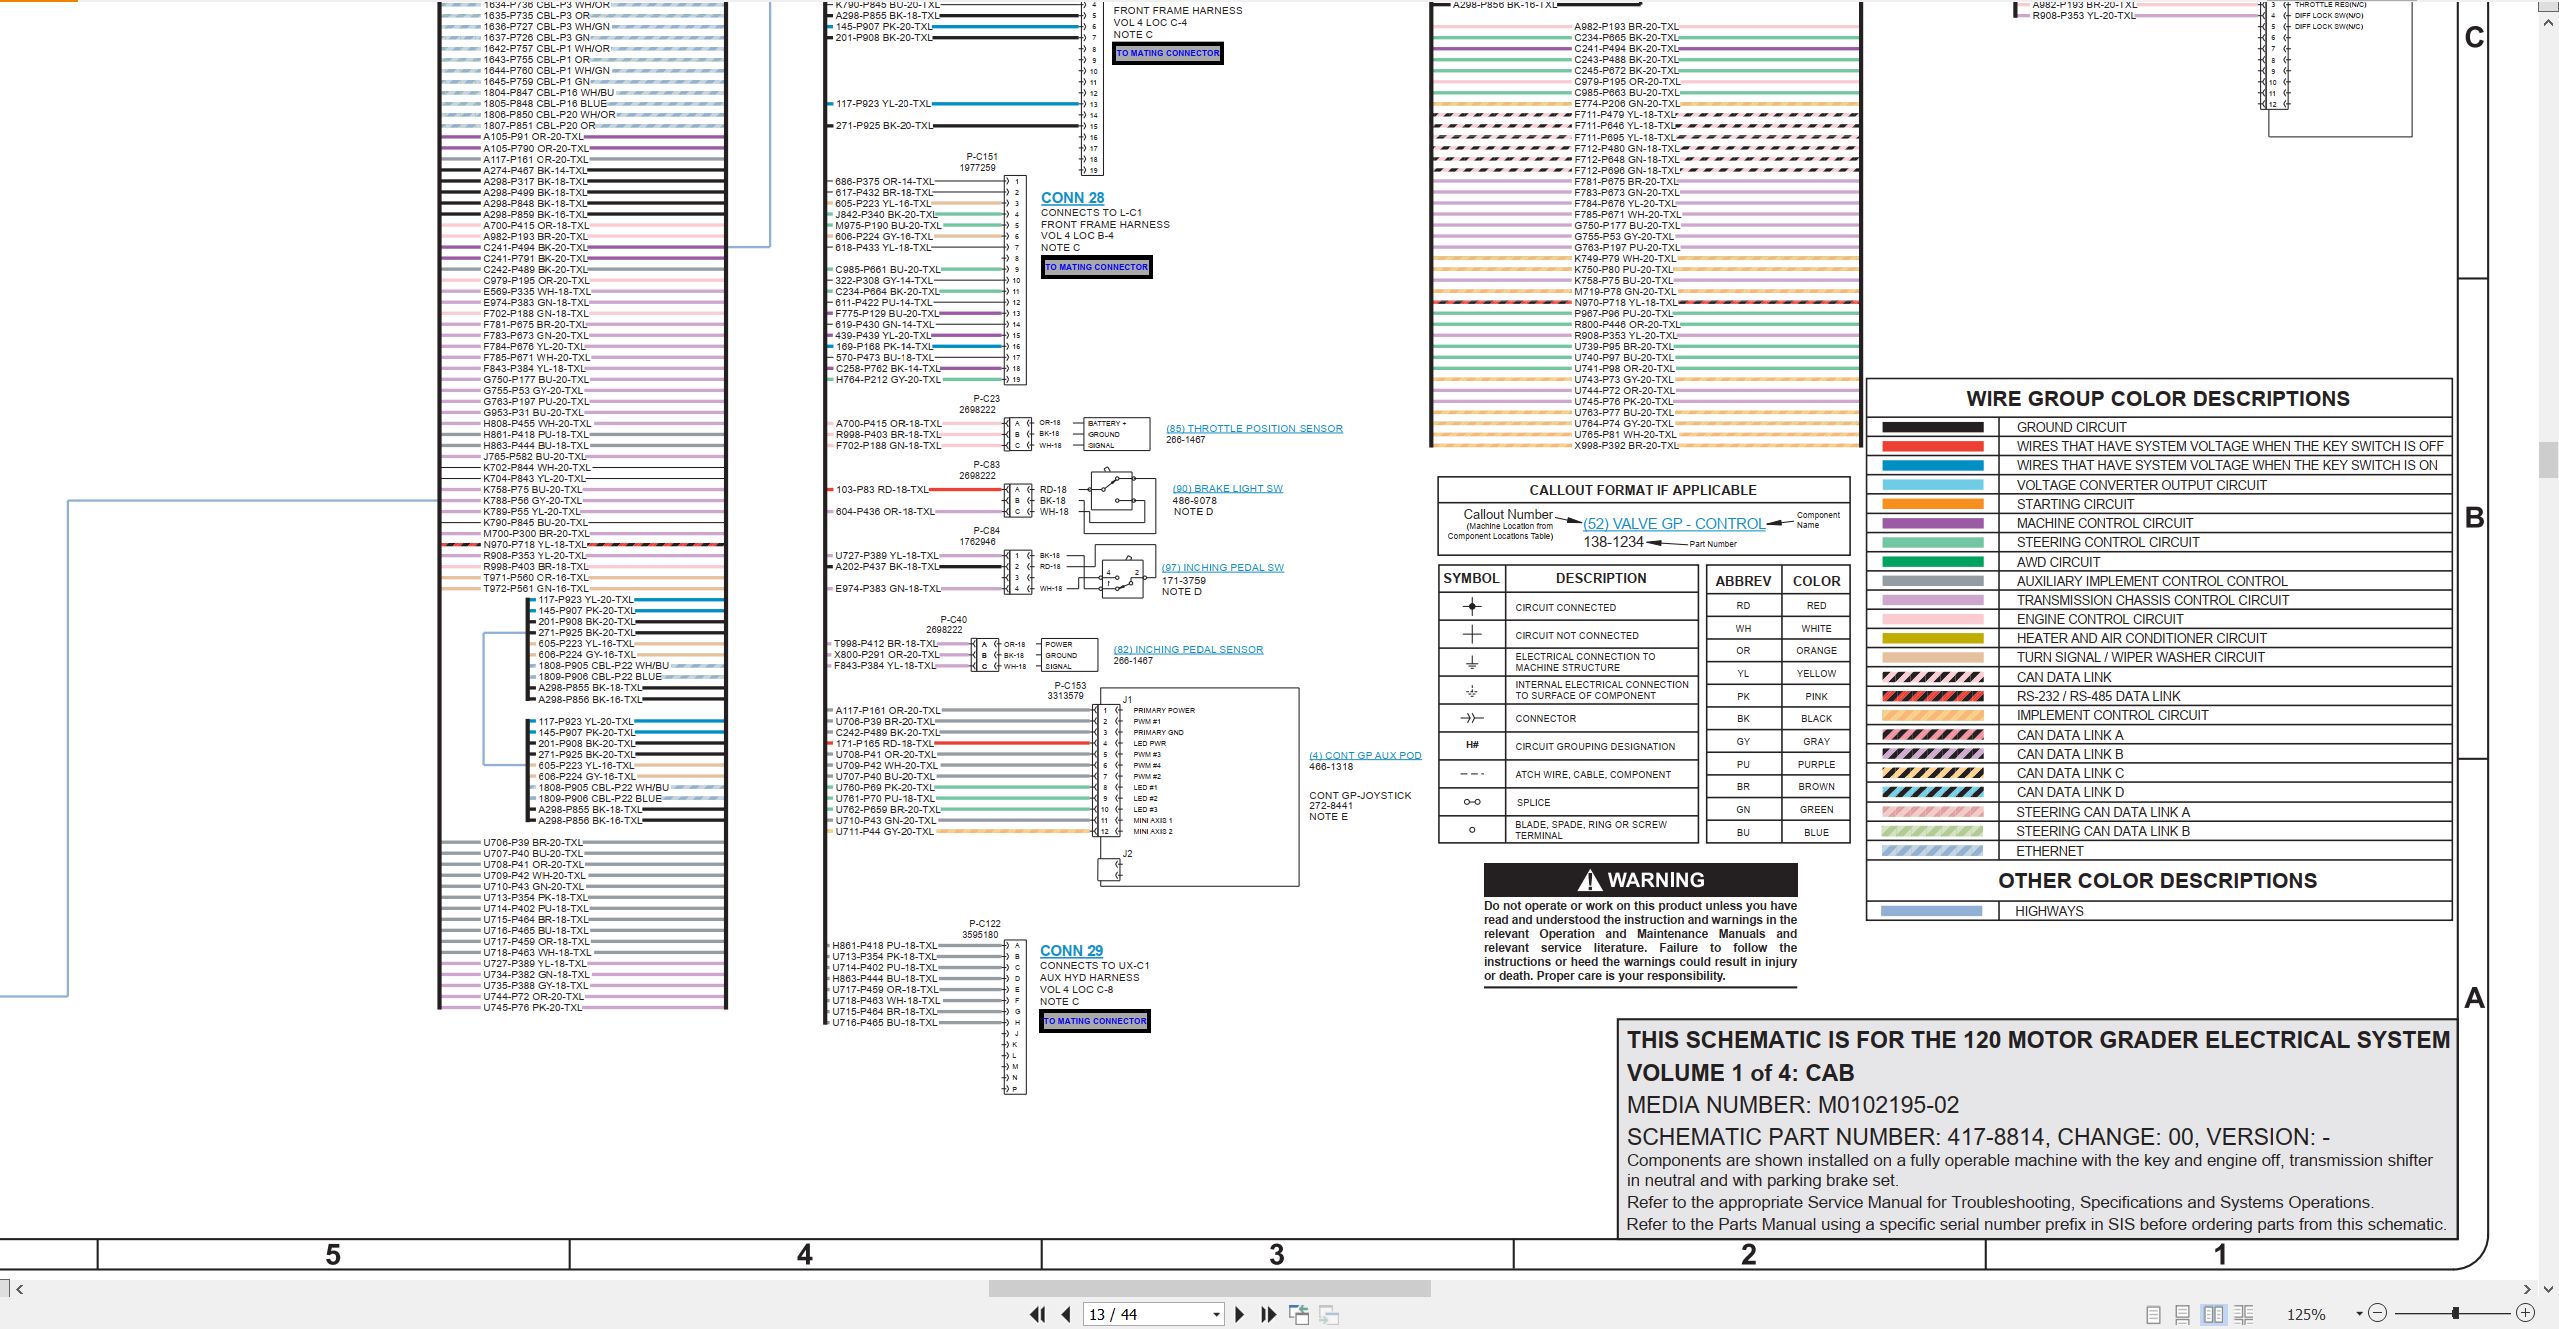Click the CIRCUIT CONNECTED symbol description
This screenshot has height=1329, width=2559.
click(1565, 607)
